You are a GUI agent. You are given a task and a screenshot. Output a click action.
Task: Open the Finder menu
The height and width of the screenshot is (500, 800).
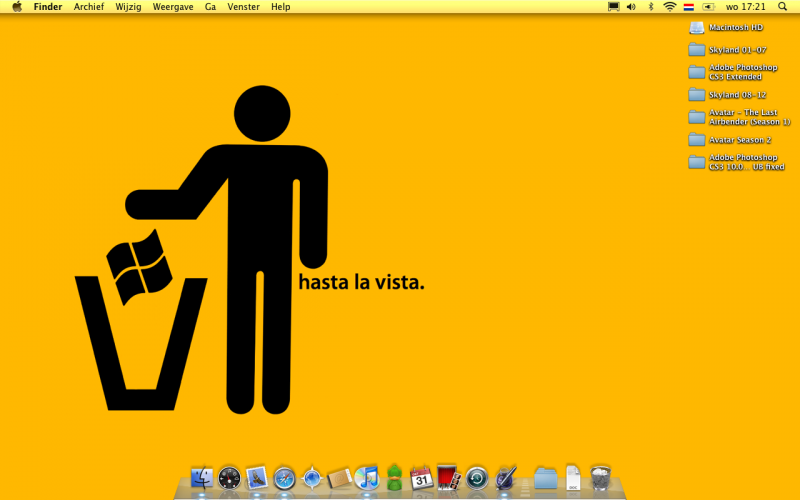48,7
